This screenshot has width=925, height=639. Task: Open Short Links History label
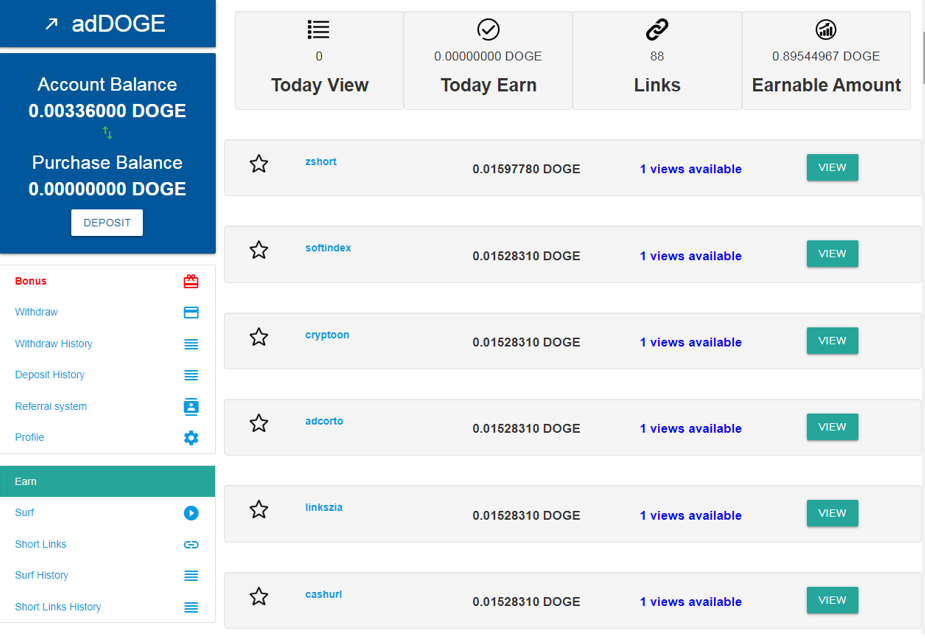(x=58, y=607)
